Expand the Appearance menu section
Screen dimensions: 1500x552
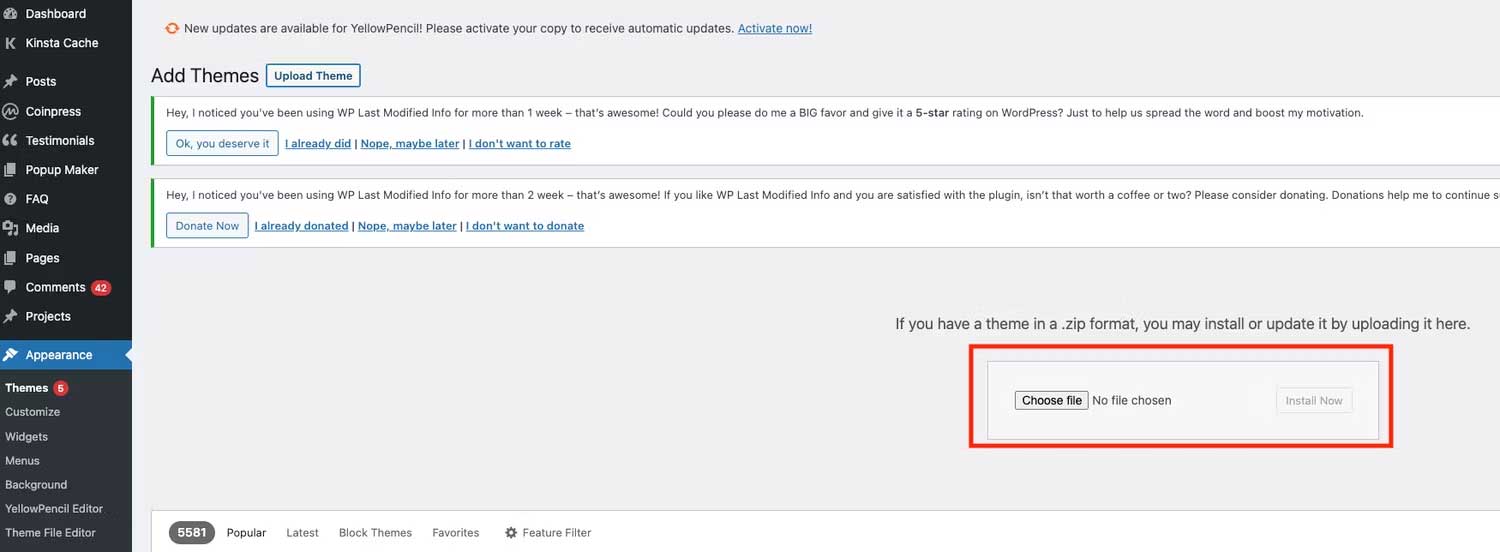coord(58,355)
